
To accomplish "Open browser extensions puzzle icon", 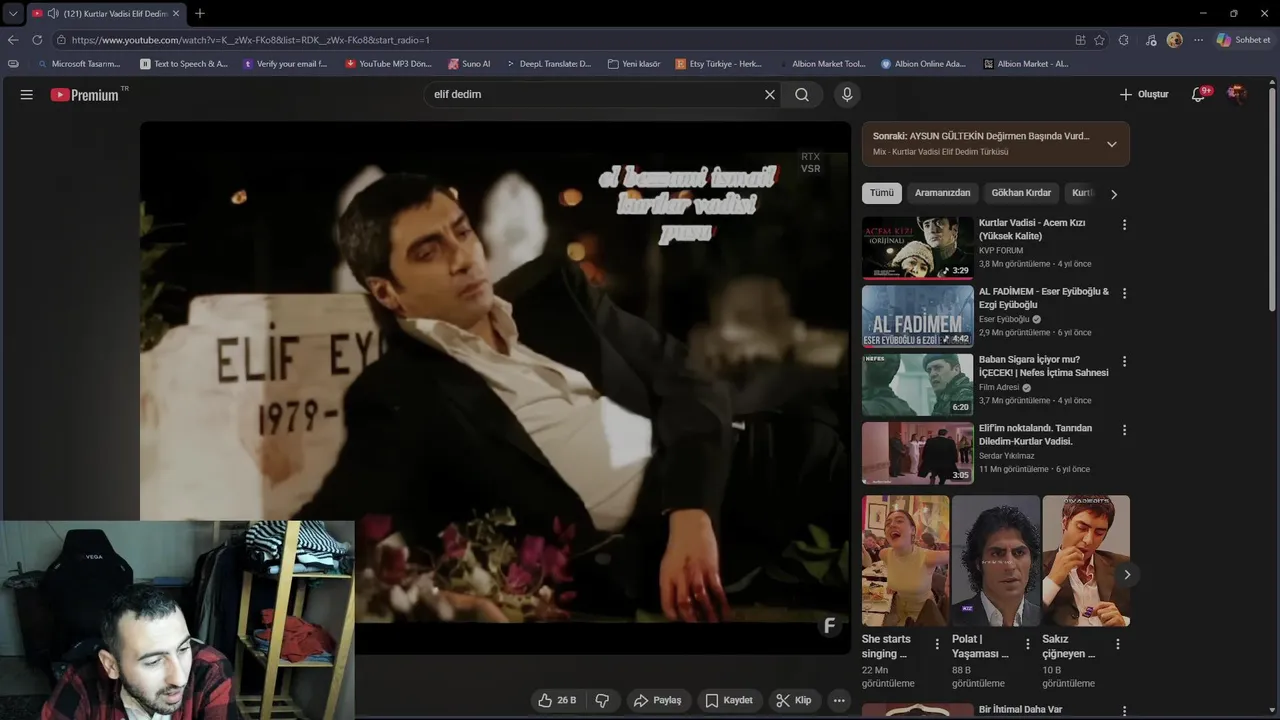I will [x=1124, y=40].
